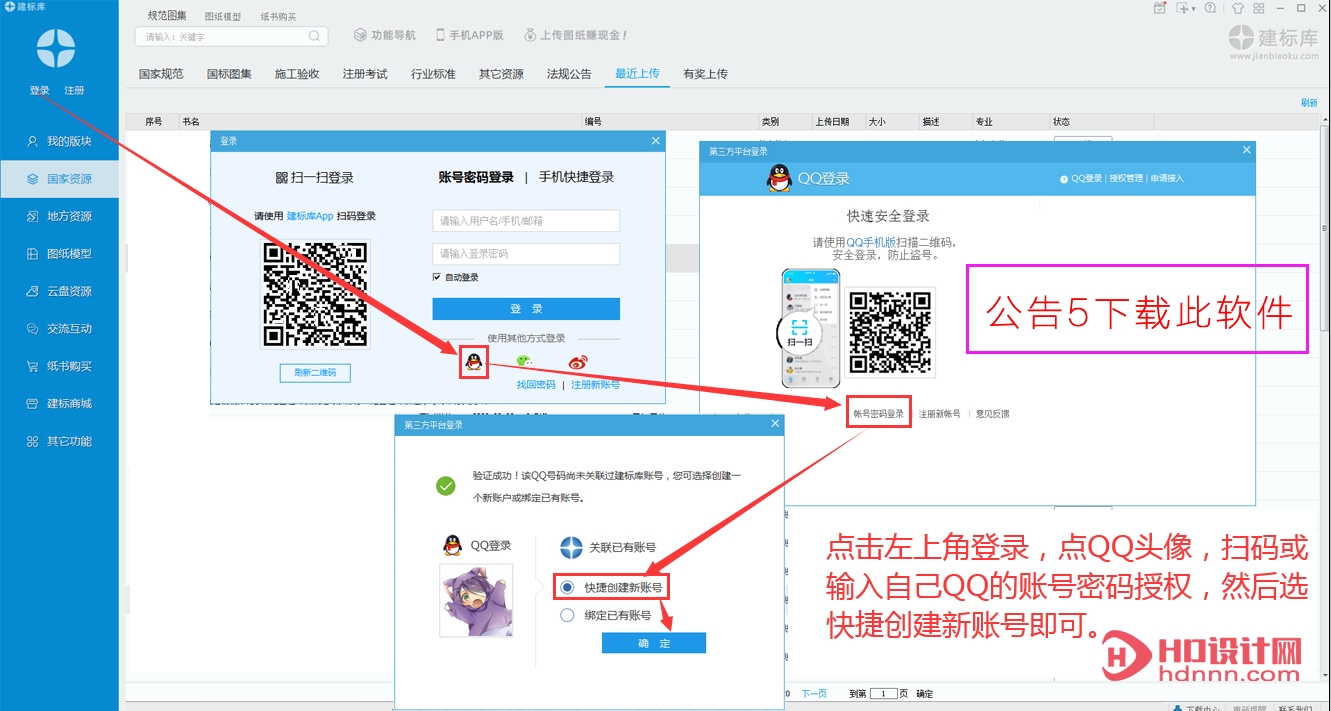Open the four-square grid menu icon
This screenshot has width=1331, height=711.
1261,8
